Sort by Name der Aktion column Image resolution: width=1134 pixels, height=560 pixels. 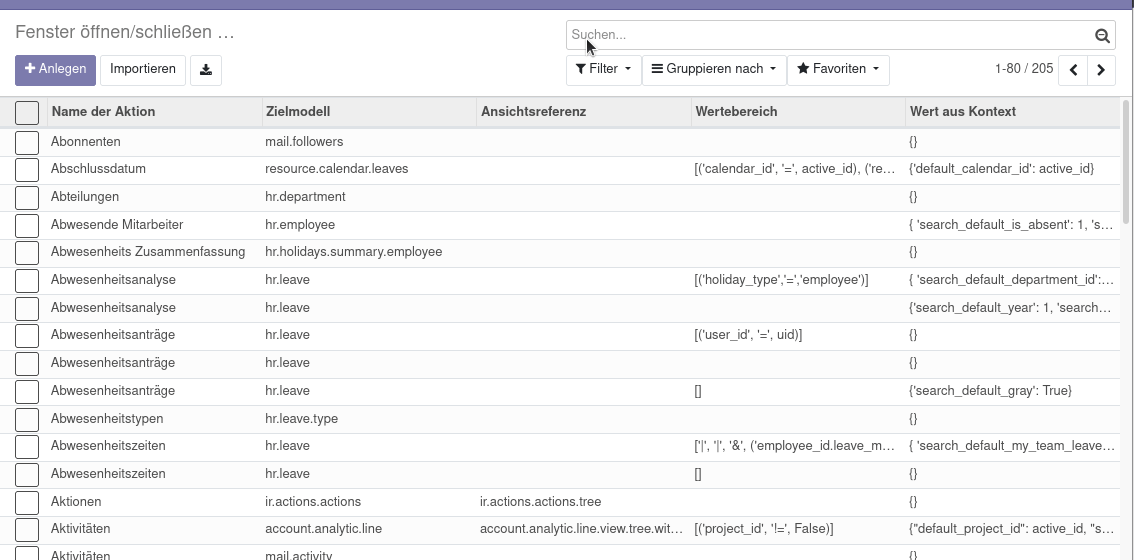tap(103, 112)
